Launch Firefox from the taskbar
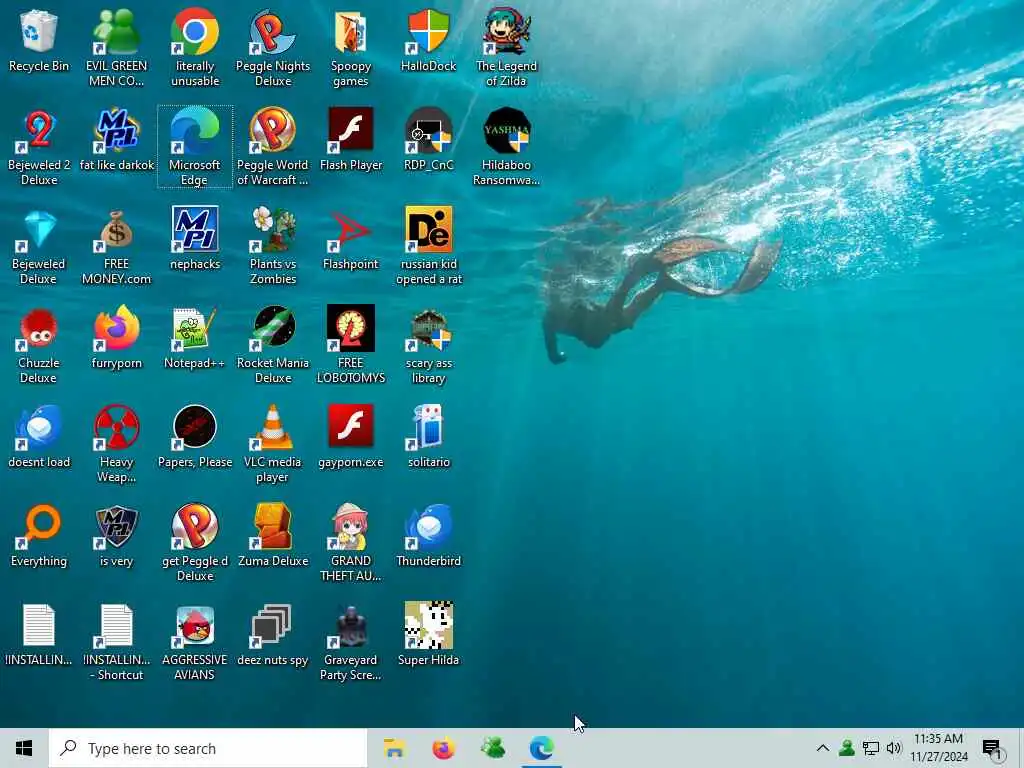The height and width of the screenshot is (768, 1024). coord(443,748)
